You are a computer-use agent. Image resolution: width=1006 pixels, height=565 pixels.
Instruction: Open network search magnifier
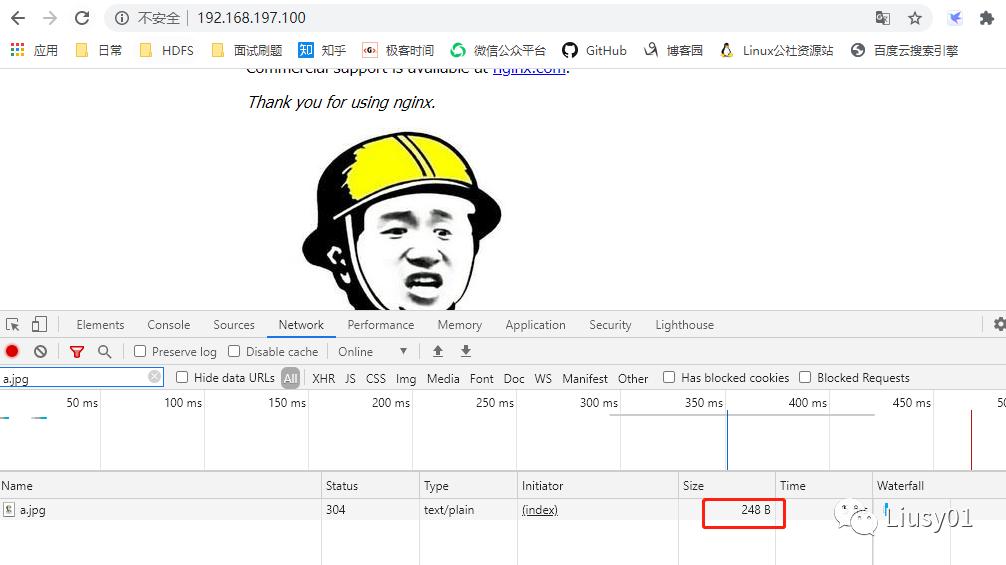(105, 351)
